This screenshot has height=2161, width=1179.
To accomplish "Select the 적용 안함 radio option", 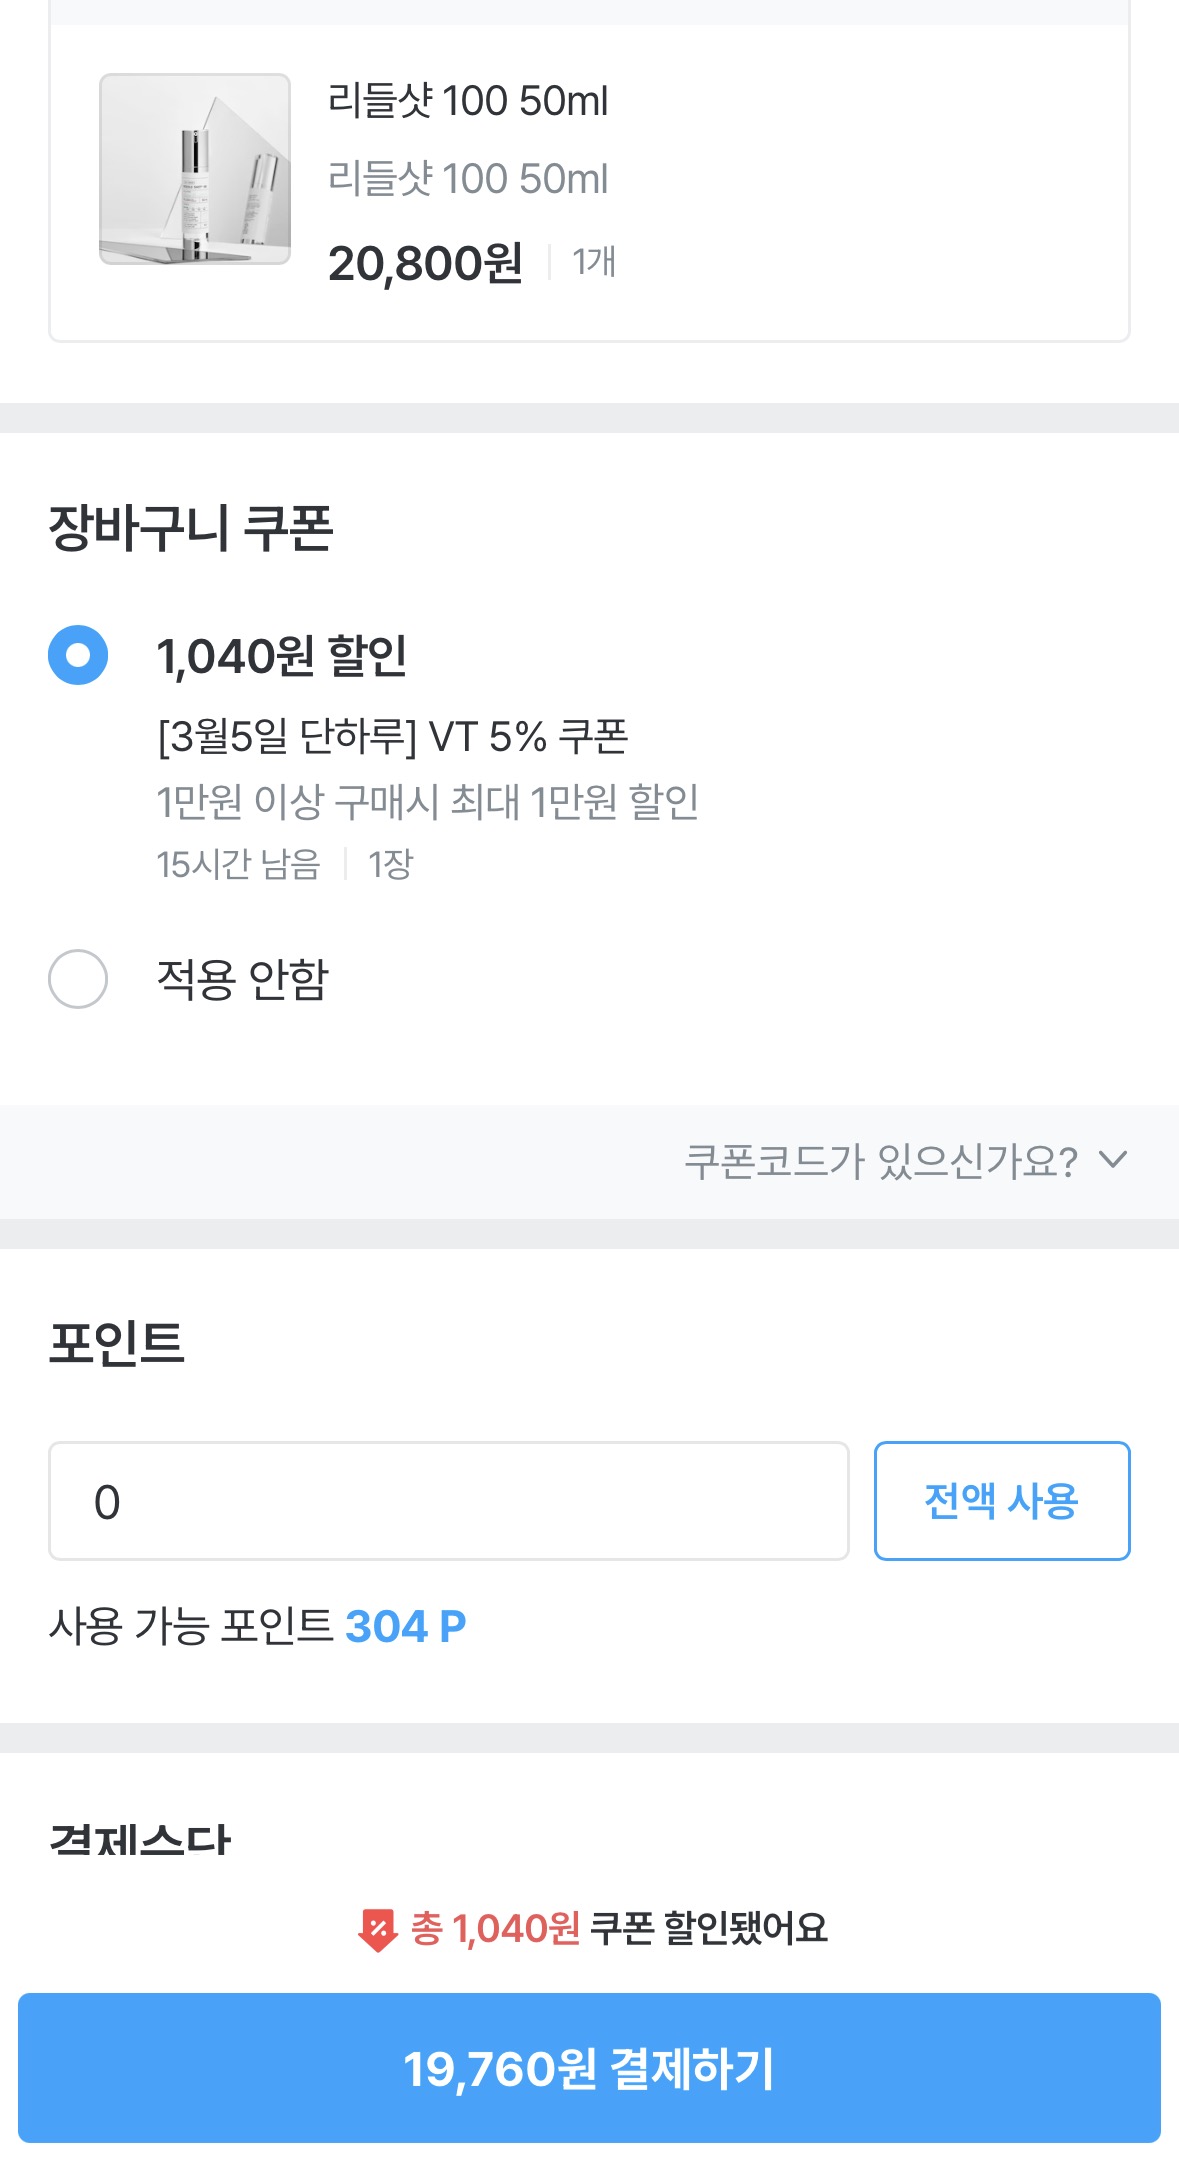I will pyautogui.click(x=78, y=978).
